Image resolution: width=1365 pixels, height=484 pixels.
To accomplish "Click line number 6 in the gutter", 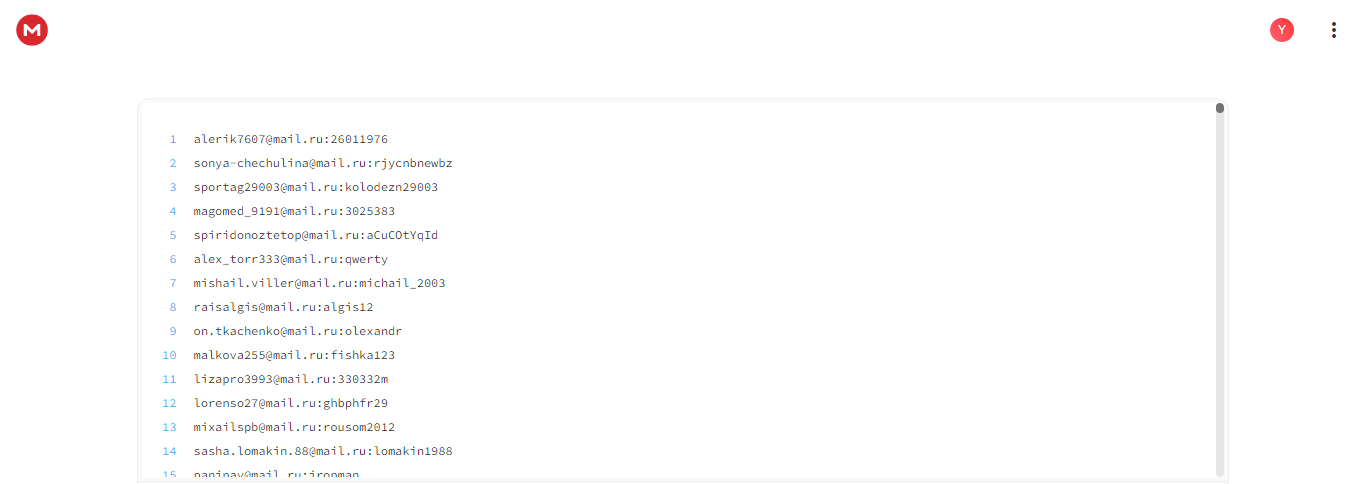I will click(x=173, y=259).
